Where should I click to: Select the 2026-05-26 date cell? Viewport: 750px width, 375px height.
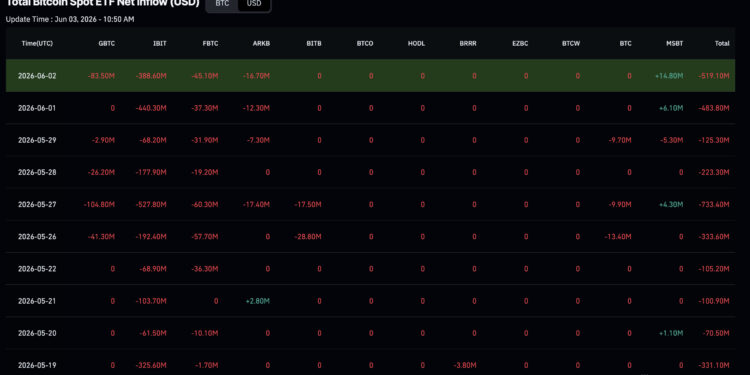(37, 237)
